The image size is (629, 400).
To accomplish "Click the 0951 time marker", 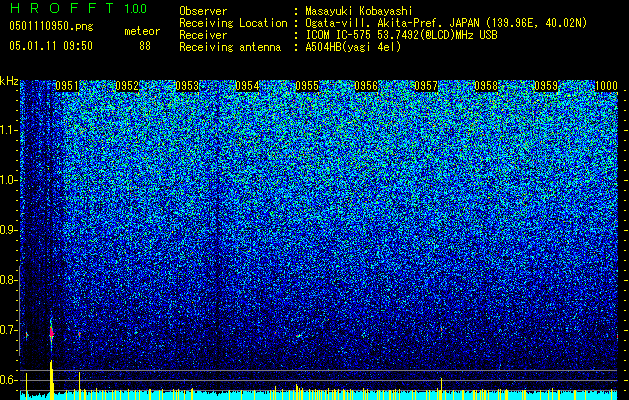I will point(67,86).
